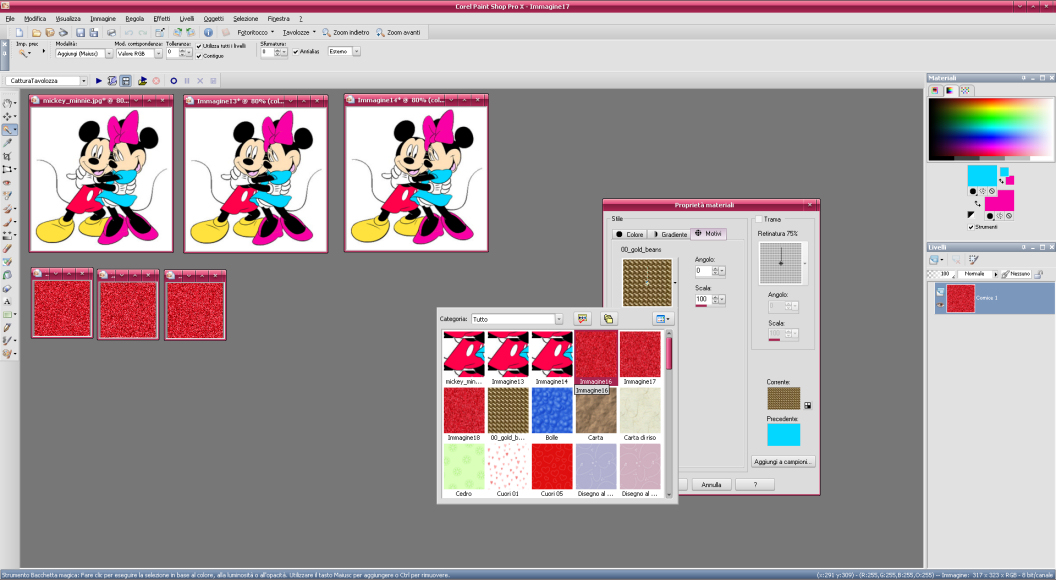Click the Save disk icon
1056x580 pixels.
pos(80,32)
